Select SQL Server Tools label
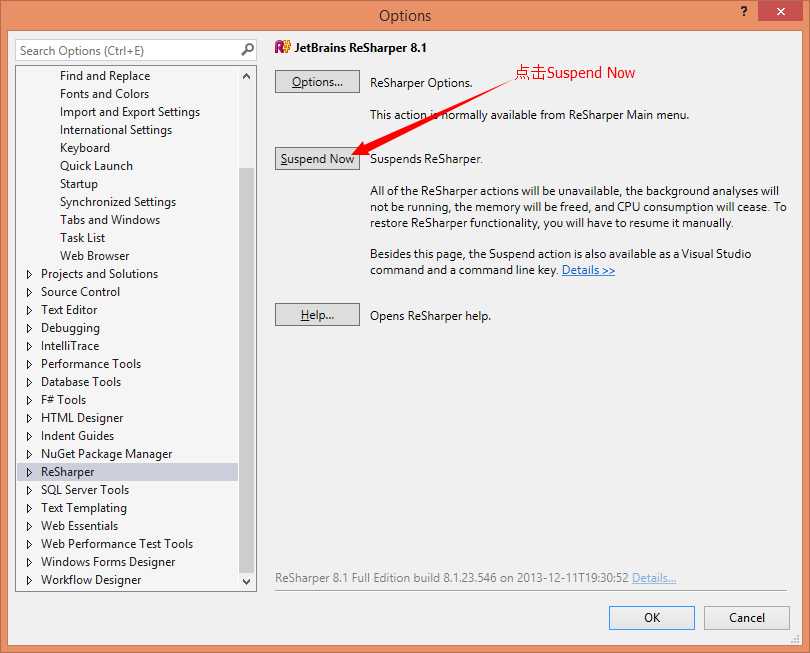The image size is (810, 653). click(x=85, y=490)
